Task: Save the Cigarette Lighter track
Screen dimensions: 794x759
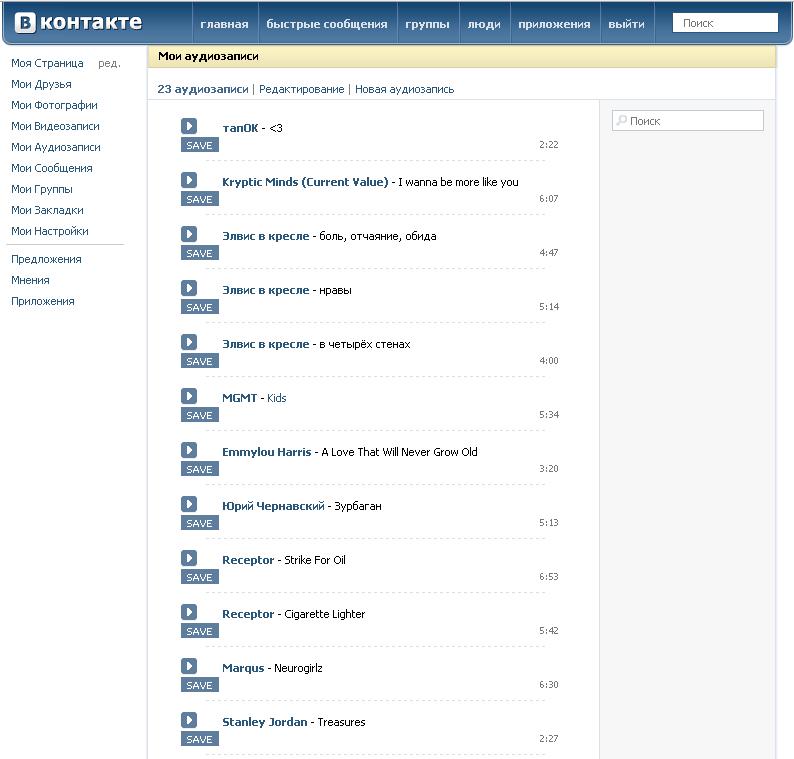Action: point(200,631)
